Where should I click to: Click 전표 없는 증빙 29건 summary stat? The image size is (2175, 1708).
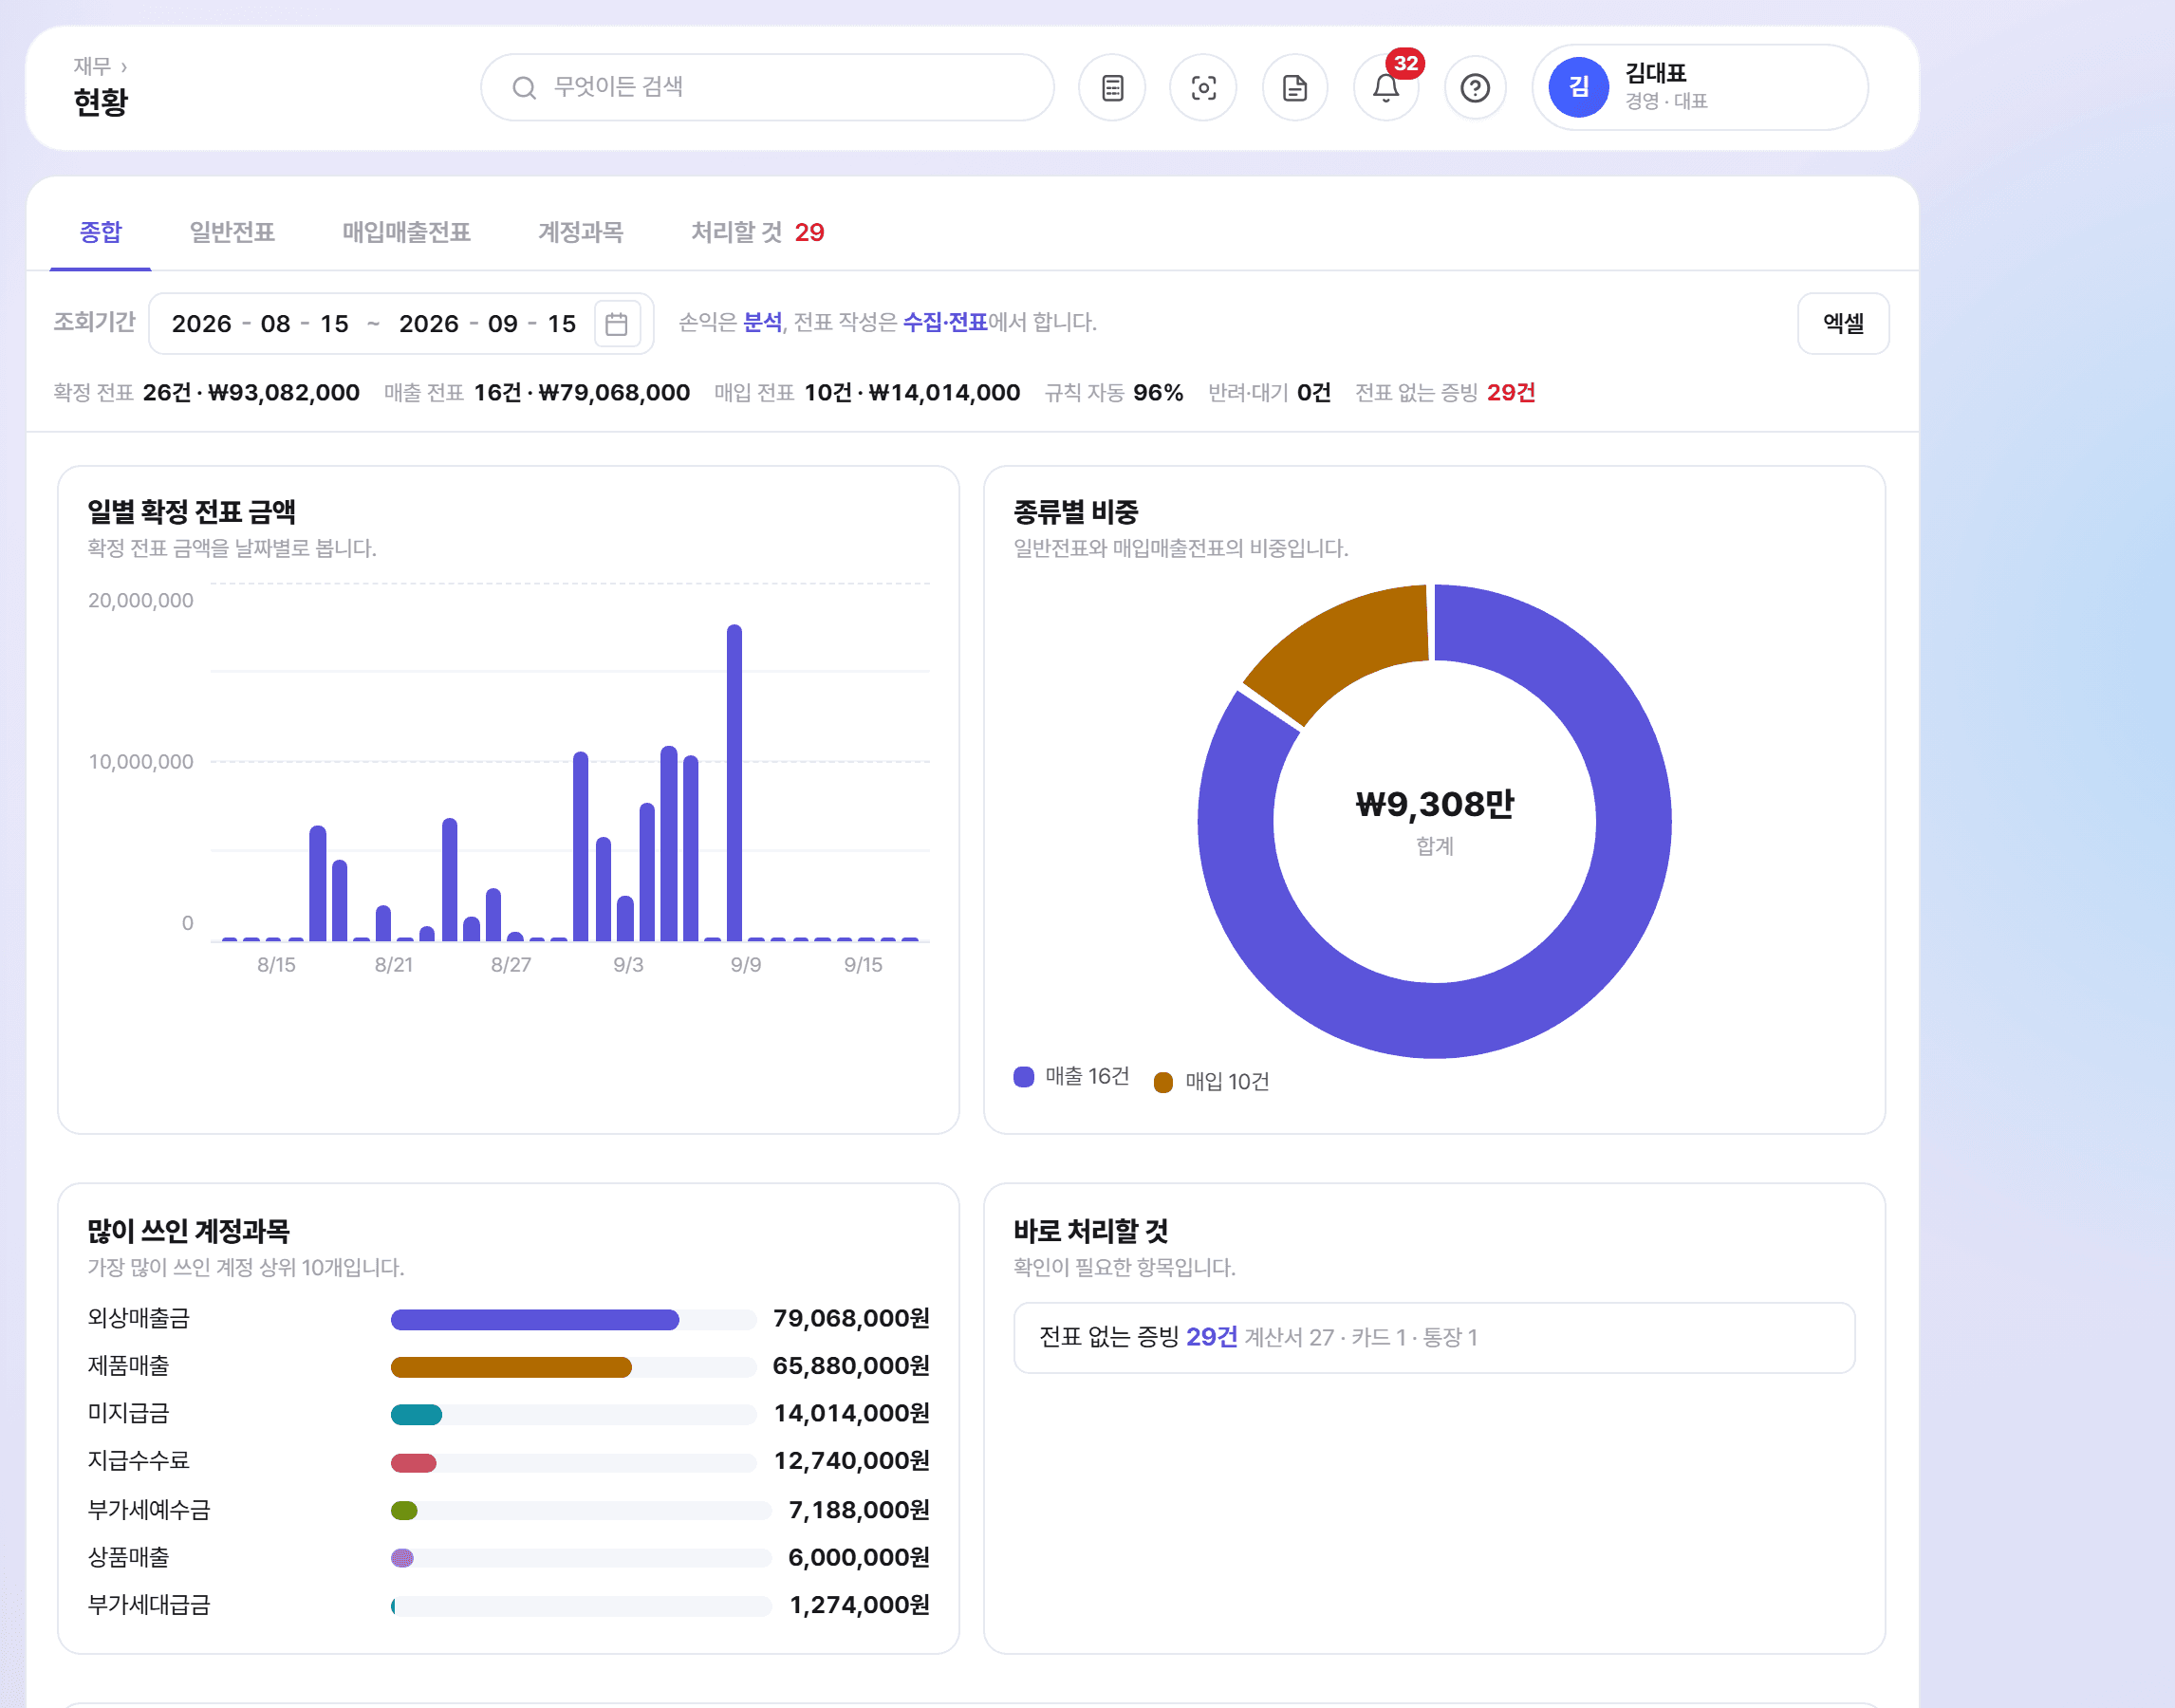tap(1445, 392)
